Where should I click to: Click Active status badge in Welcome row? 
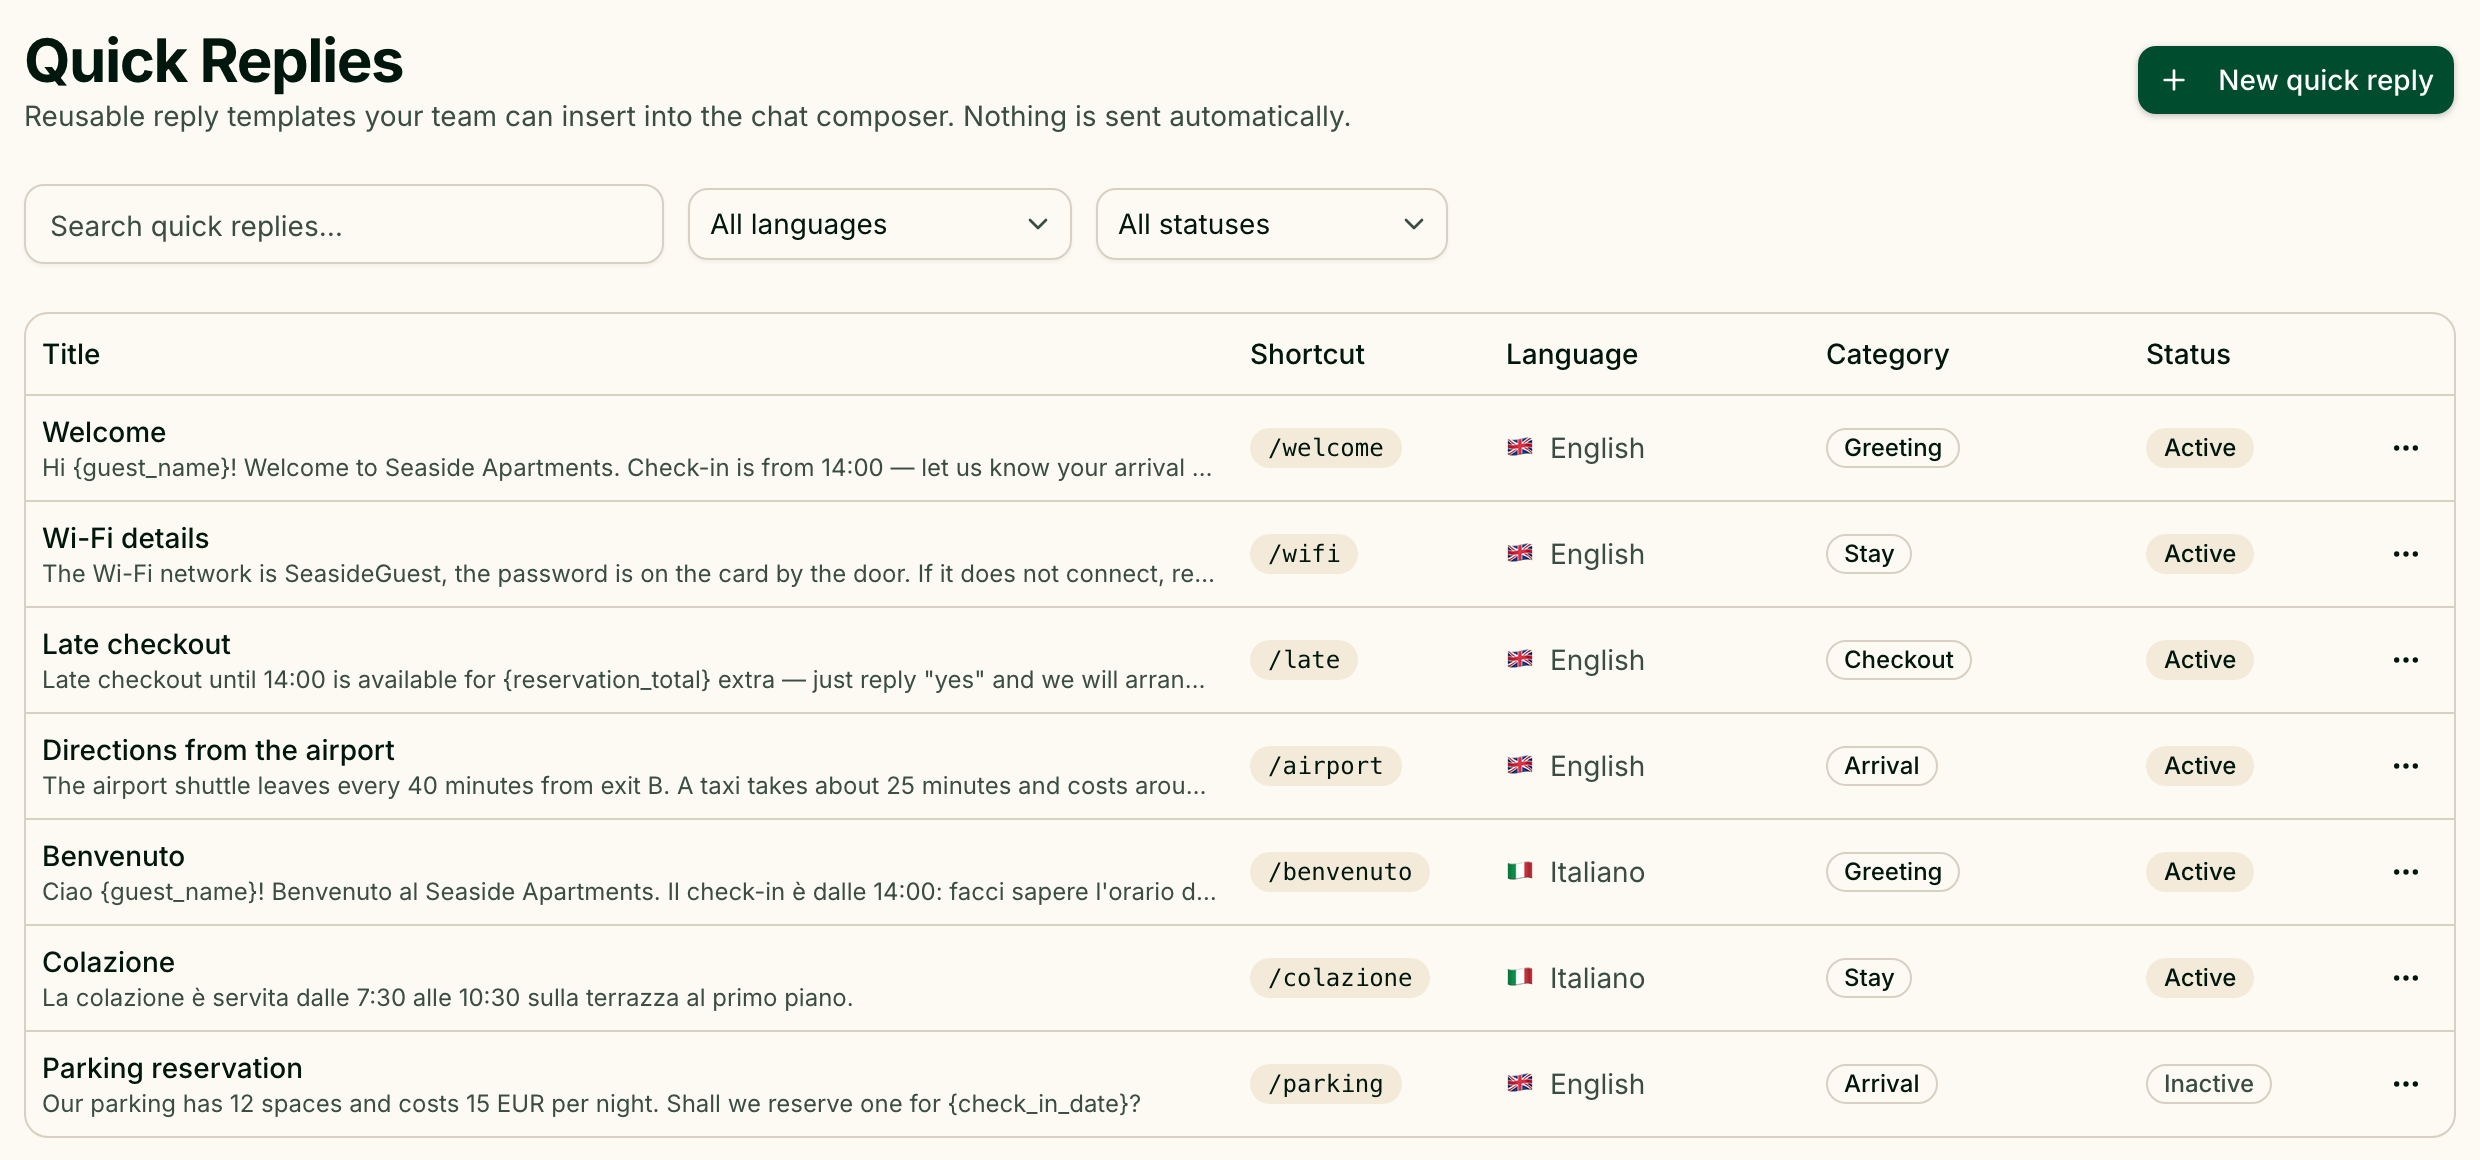pyautogui.click(x=2199, y=448)
